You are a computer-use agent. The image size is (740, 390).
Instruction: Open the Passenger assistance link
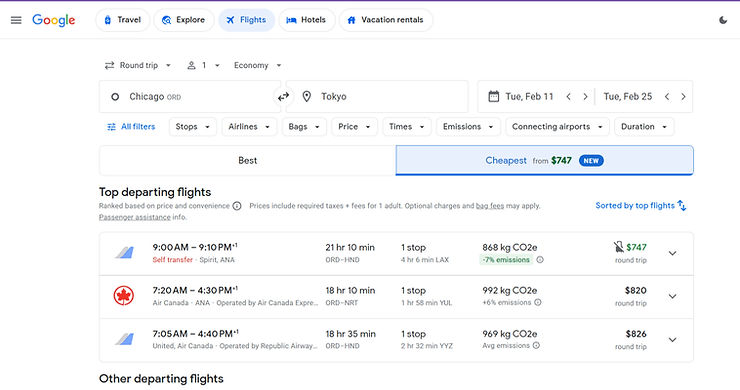coord(135,217)
